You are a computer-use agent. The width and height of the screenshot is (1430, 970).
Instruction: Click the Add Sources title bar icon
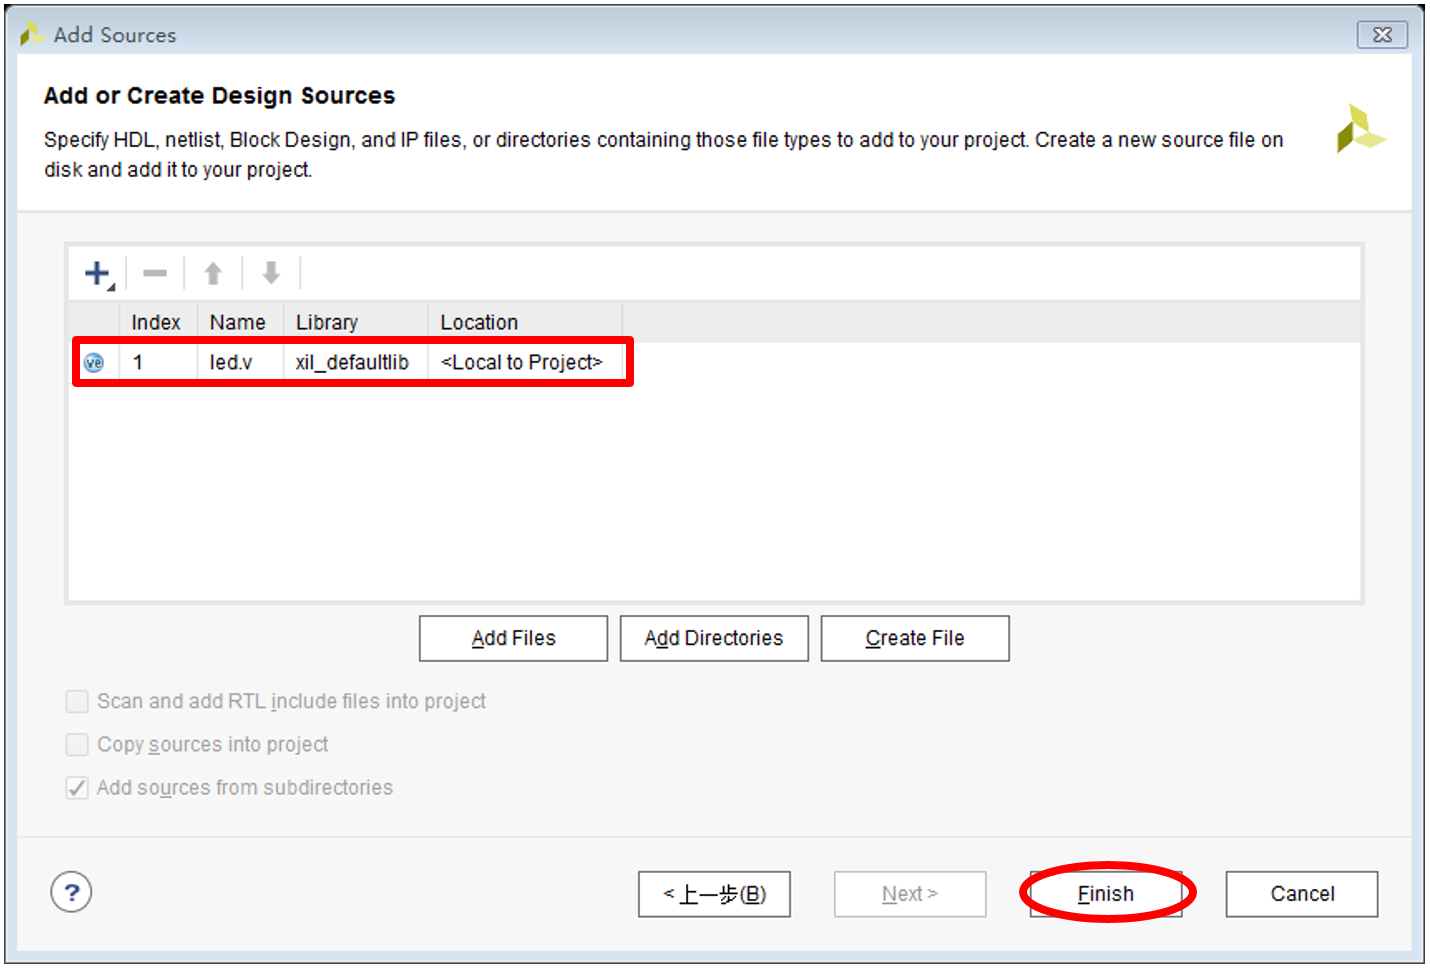point(31,35)
